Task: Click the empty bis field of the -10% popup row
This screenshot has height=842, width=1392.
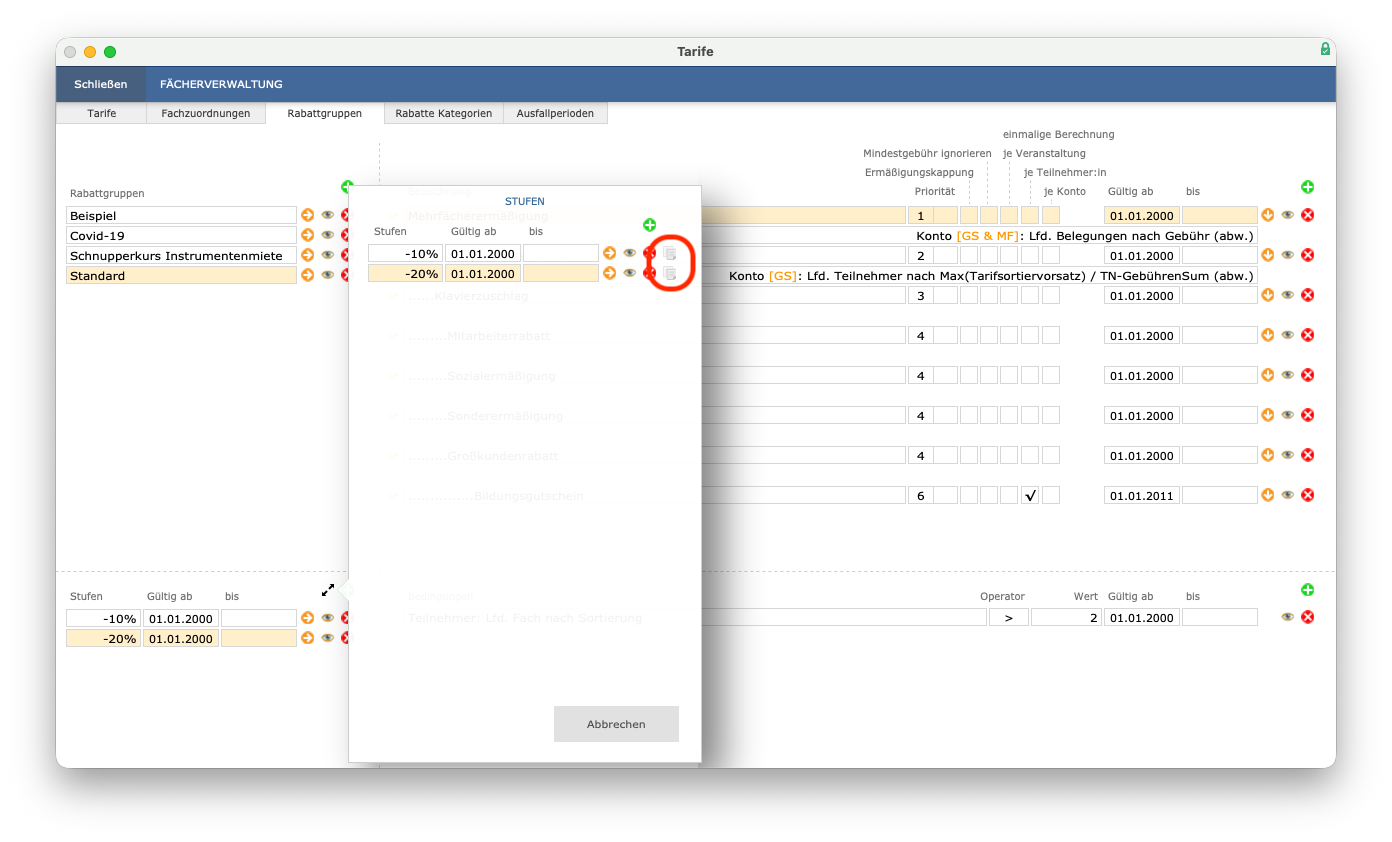Action: pos(560,254)
